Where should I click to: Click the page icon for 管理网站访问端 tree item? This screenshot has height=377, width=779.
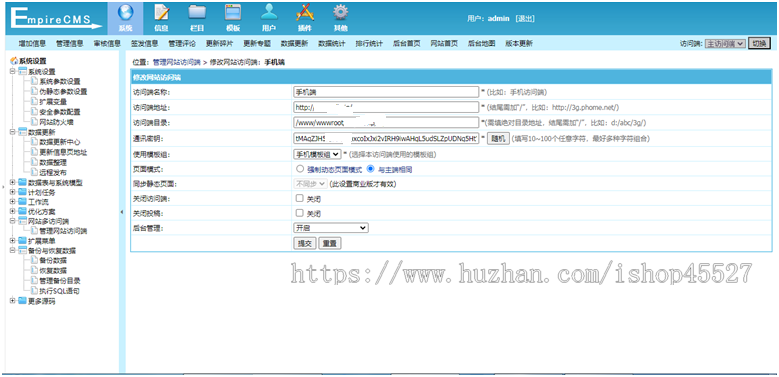pyautogui.click(x=34, y=231)
